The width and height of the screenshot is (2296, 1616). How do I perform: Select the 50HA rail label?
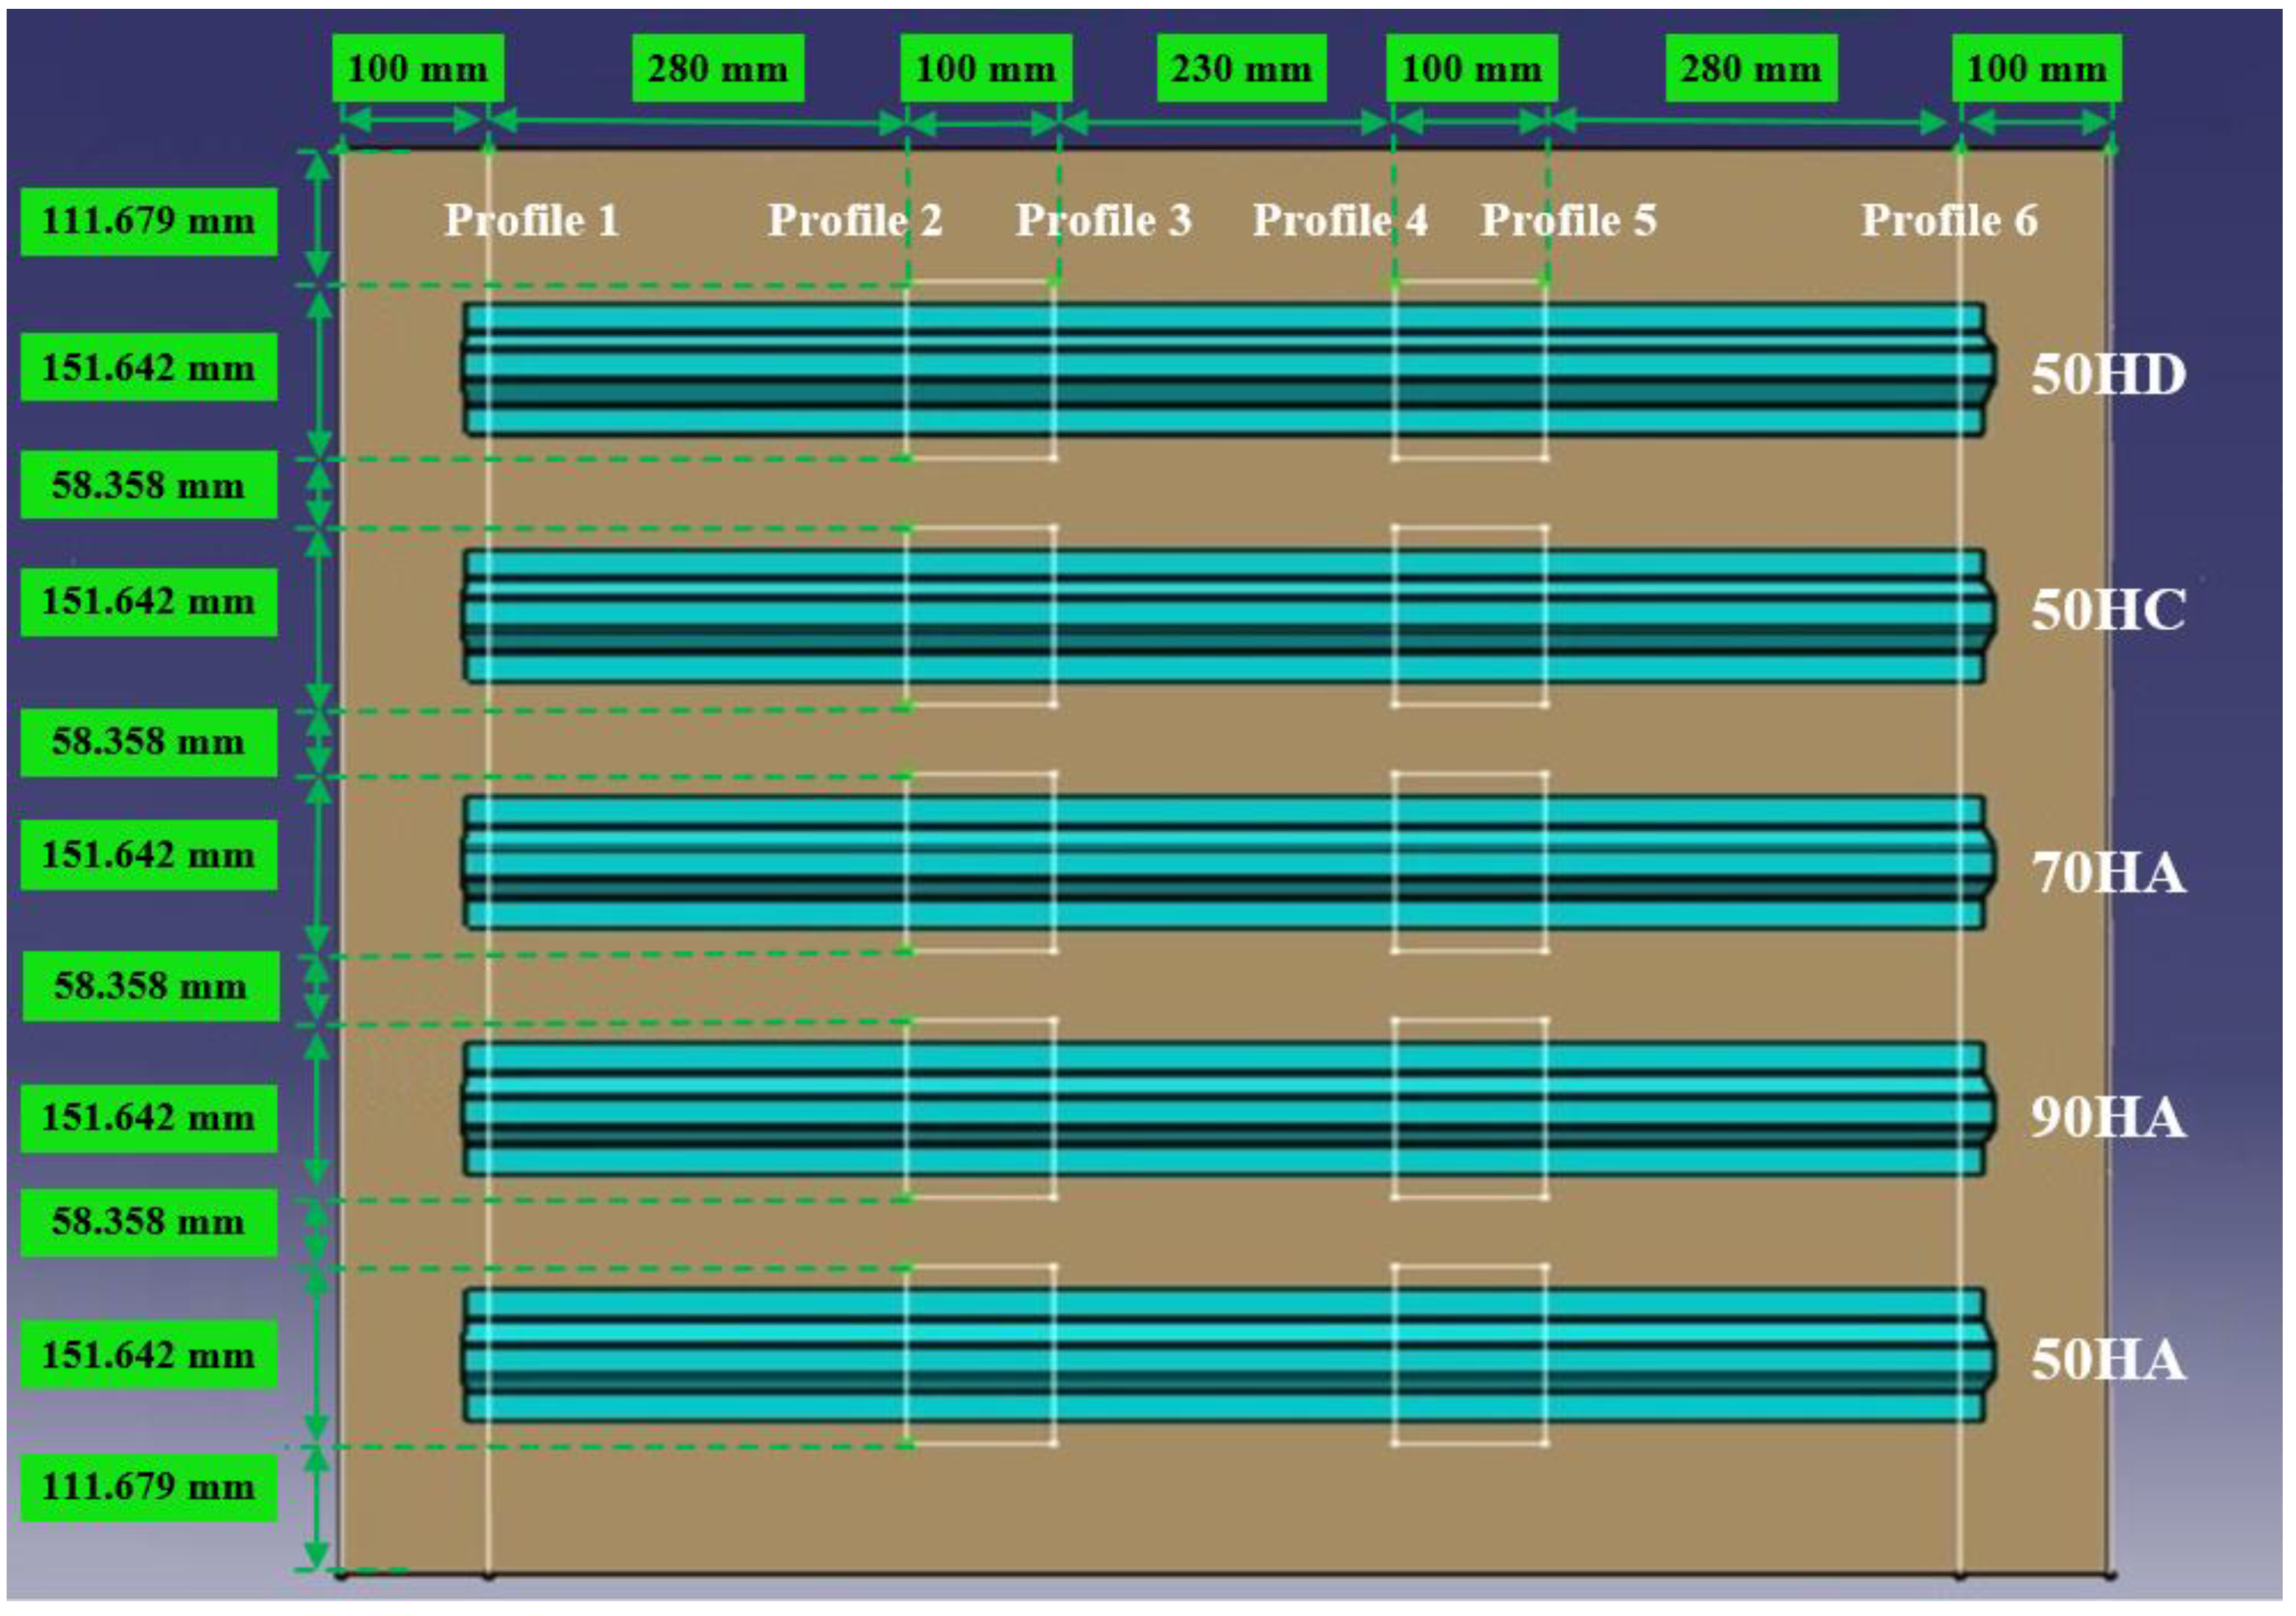(x=2108, y=1360)
